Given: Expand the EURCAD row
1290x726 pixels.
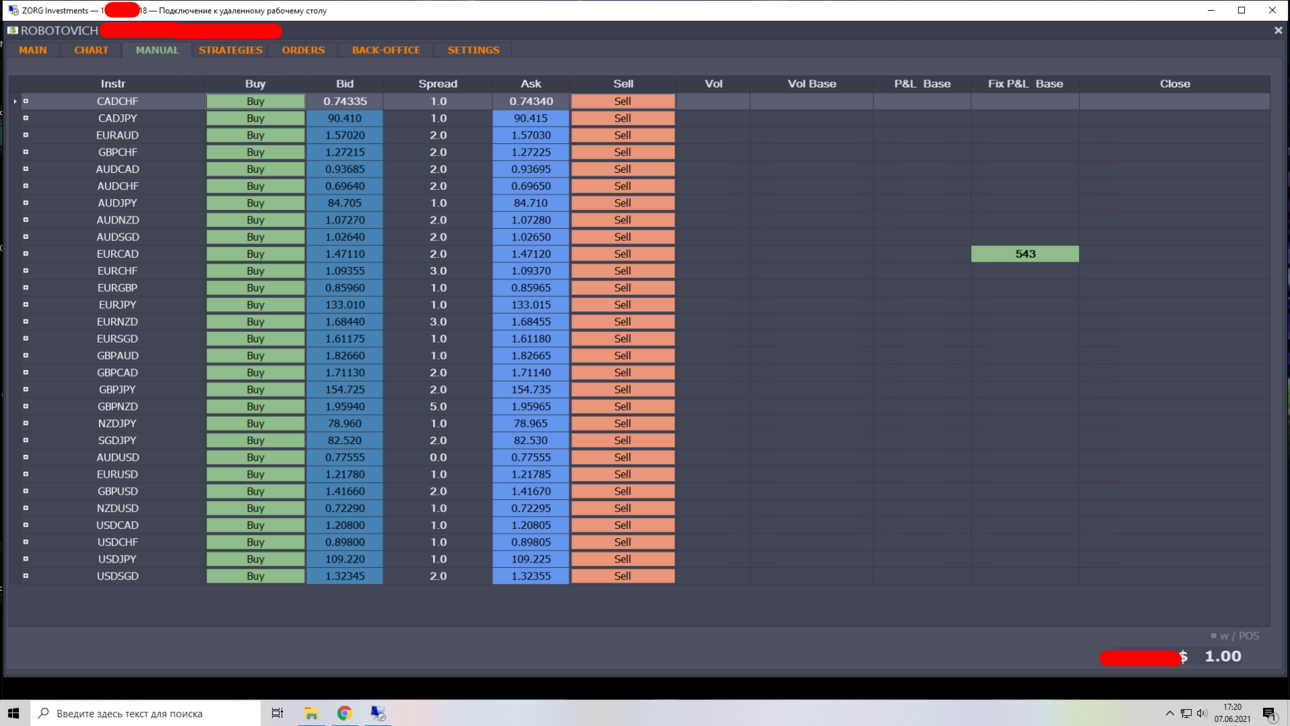Looking at the screenshot, I should [26, 254].
